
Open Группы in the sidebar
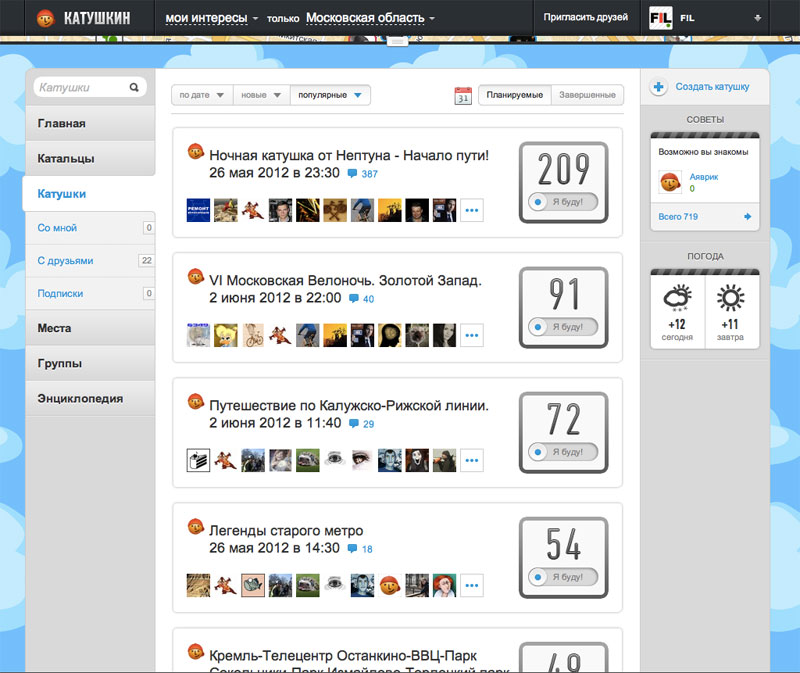click(90, 363)
